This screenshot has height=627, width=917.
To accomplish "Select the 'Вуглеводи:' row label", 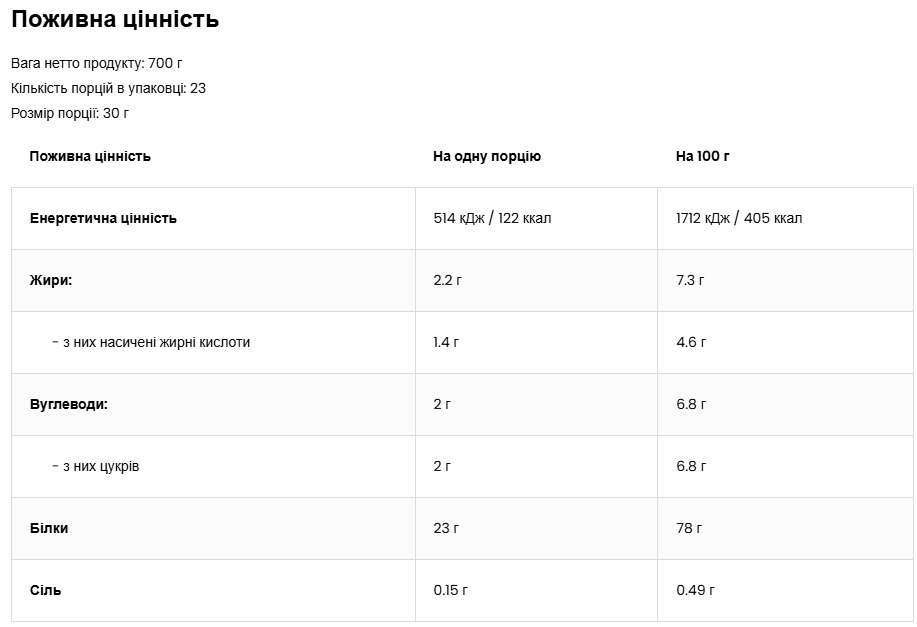I will coord(68,404).
